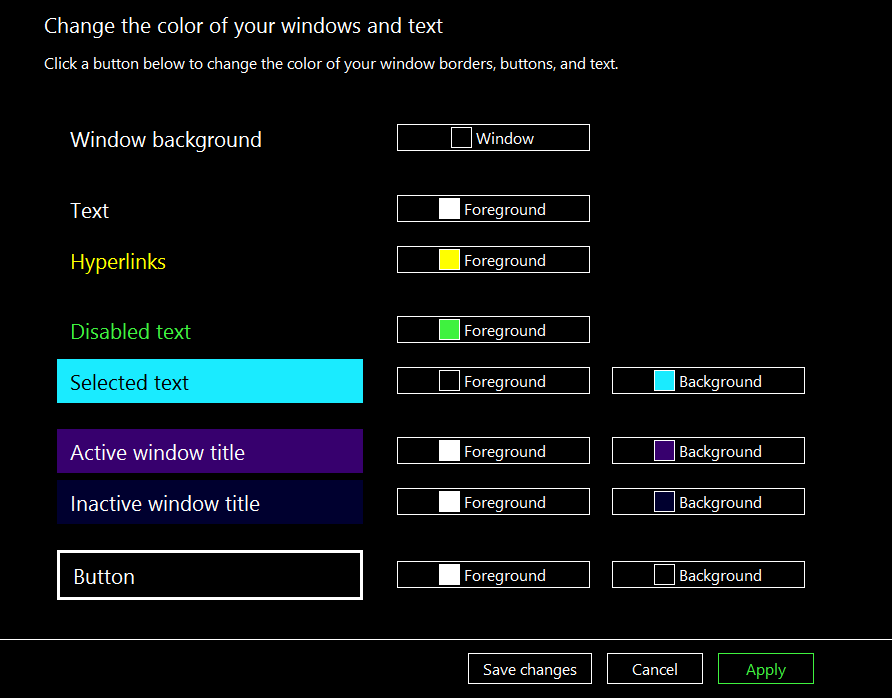Image resolution: width=892 pixels, height=698 pixels.
Task: Set the Selected text foreground color
Action: [x=493, y=381]
